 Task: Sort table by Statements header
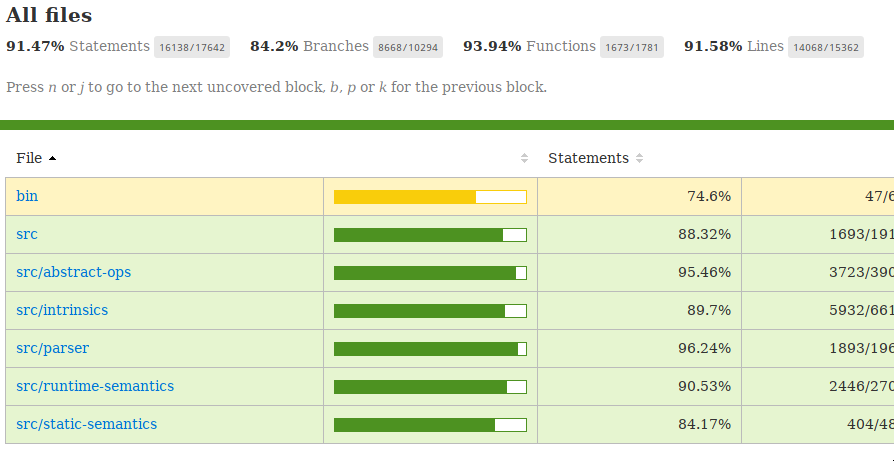click(588, 159)
